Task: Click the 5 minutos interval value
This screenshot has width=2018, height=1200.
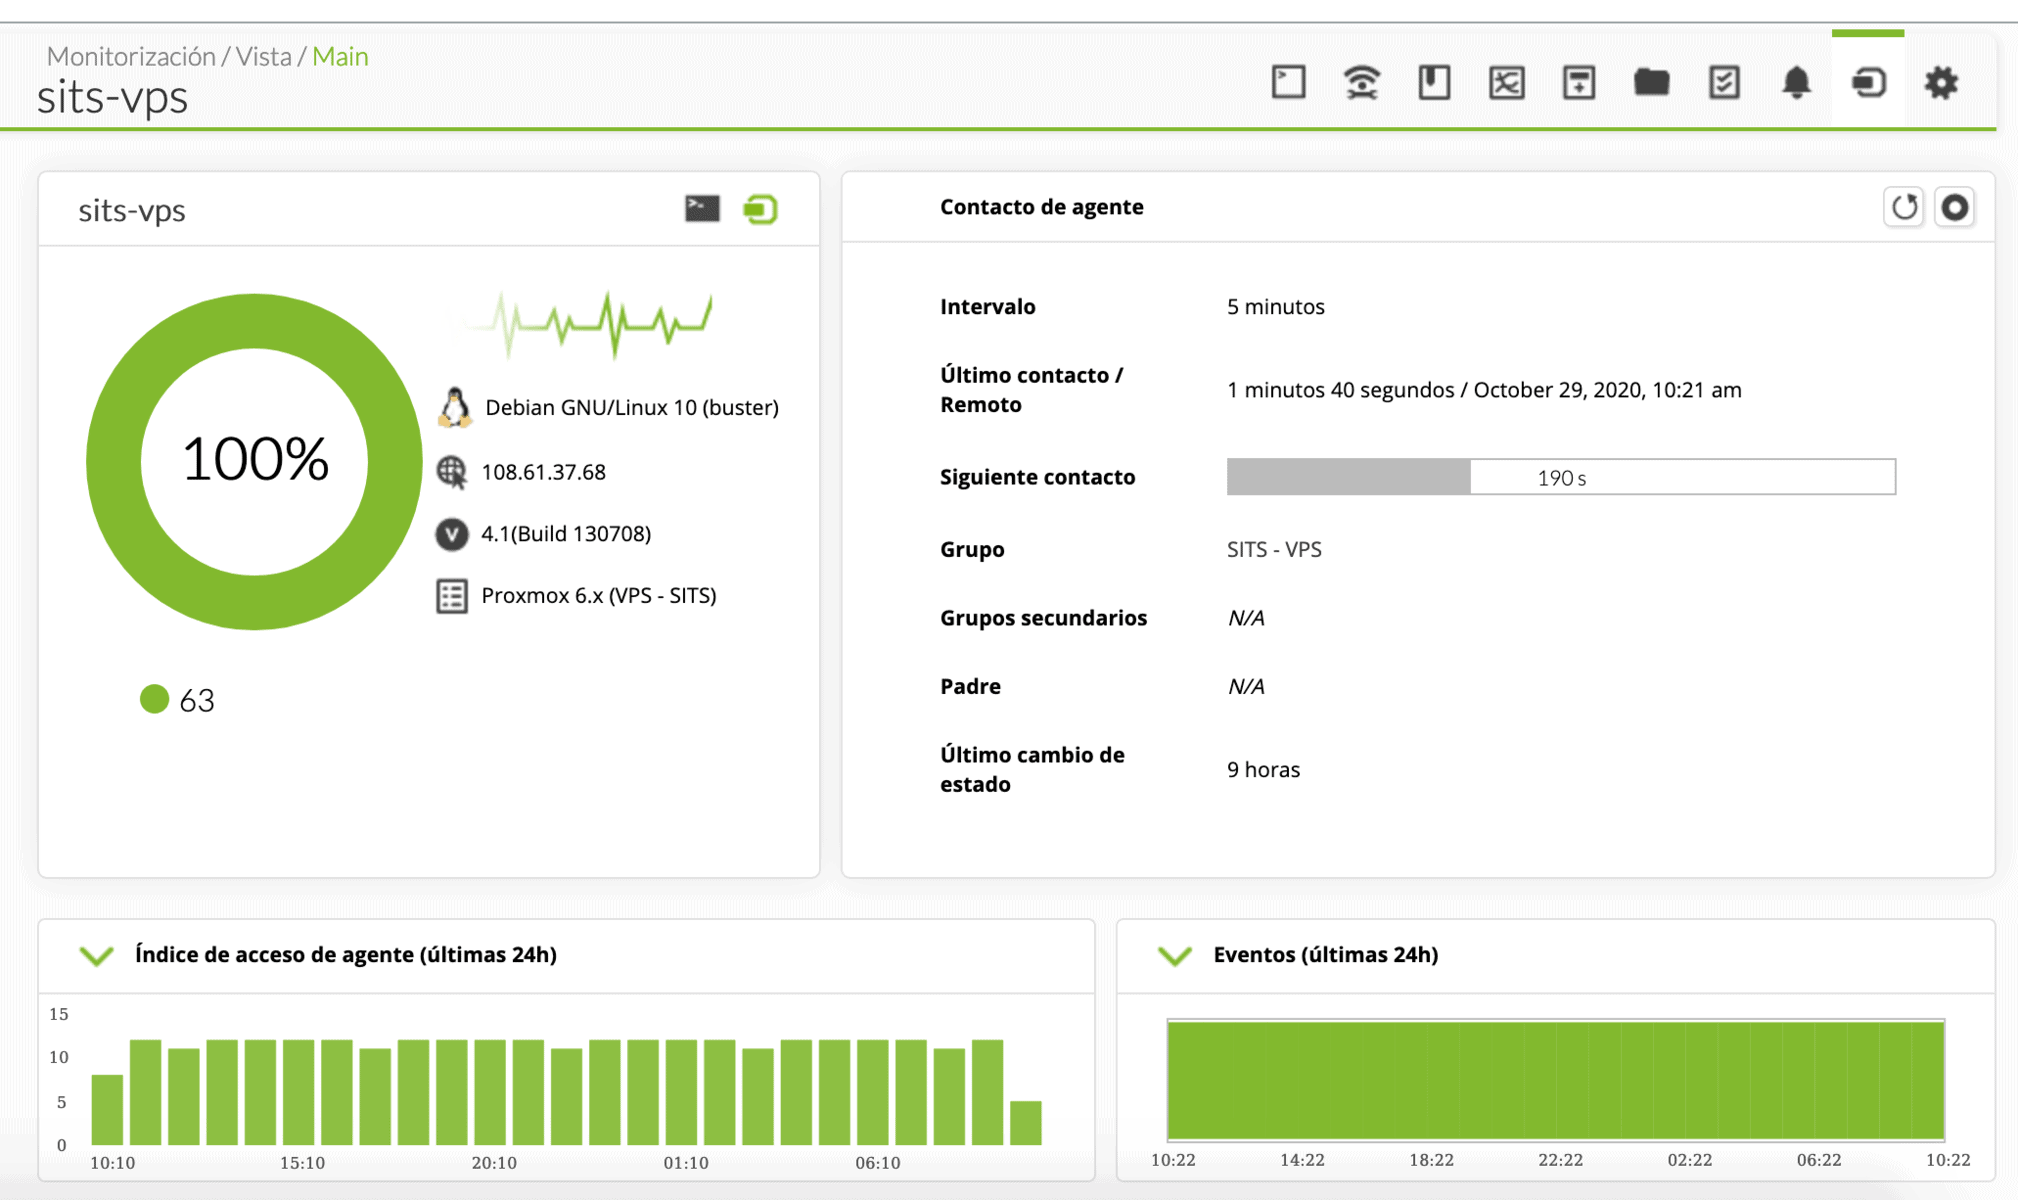Action: point(1276,307)
